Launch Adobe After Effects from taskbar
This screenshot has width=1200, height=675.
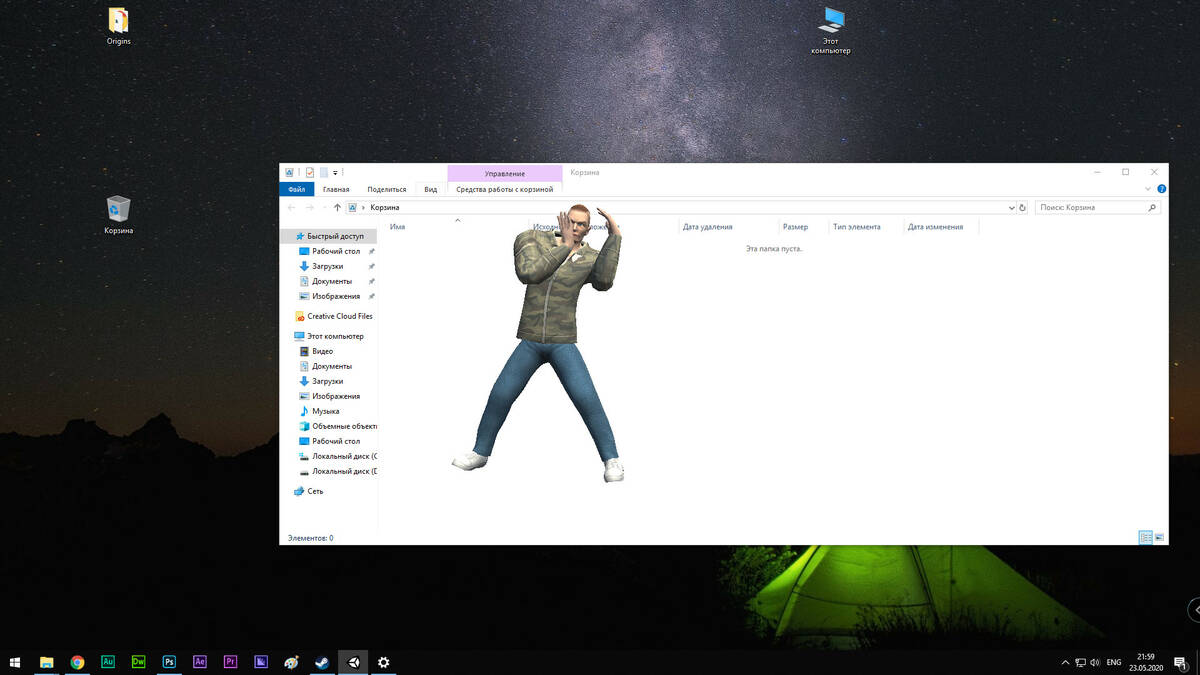coord(200,662)
